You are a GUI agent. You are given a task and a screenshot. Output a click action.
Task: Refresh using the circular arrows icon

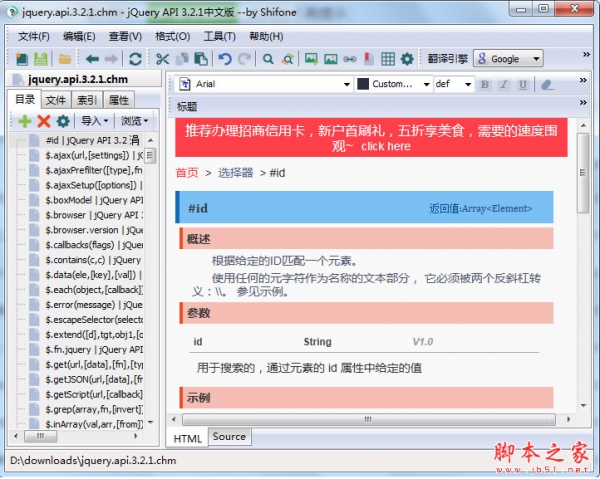coord(135,59)
